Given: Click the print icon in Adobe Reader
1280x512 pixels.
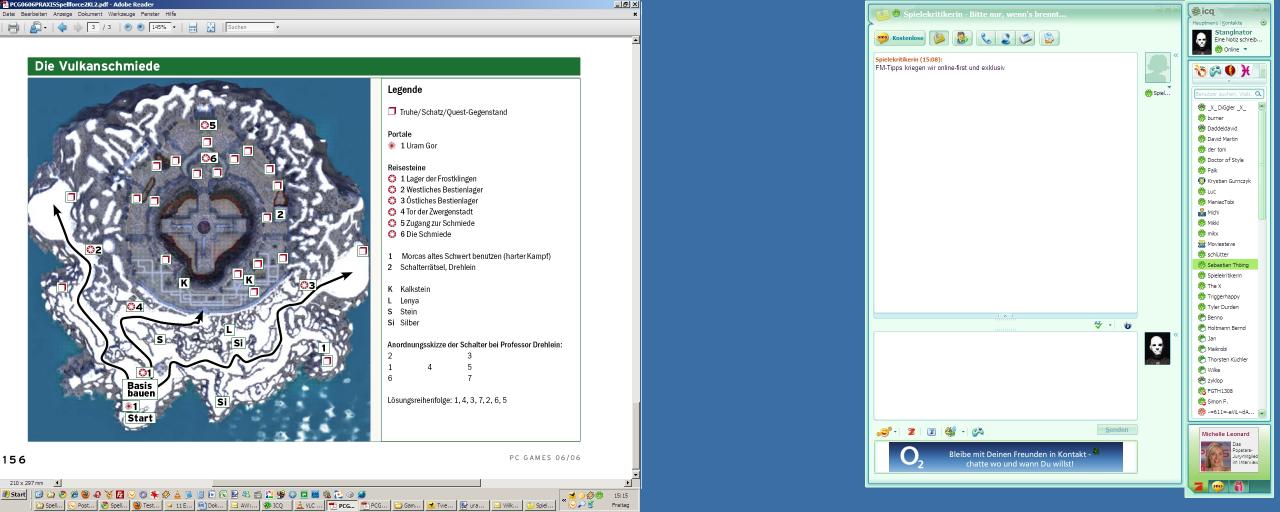Looking at the screenshot, I should pos(13,27).
